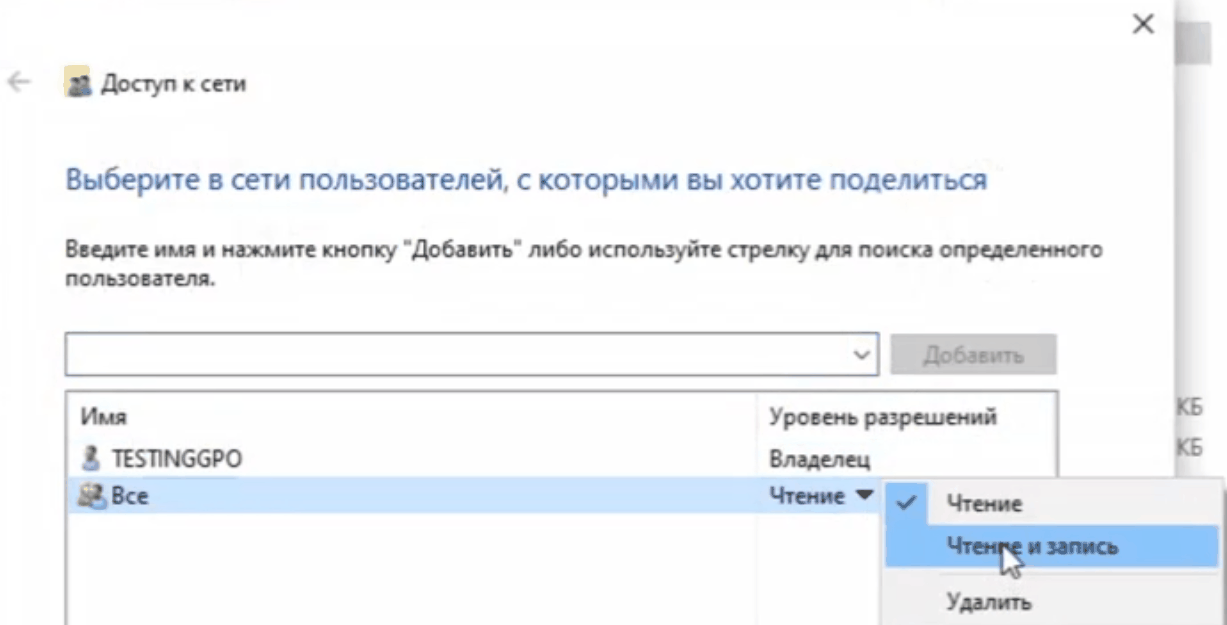This screenshot has width=1227, height=625.
Task: Click the group icon next to Все
Action: [91, 495]
